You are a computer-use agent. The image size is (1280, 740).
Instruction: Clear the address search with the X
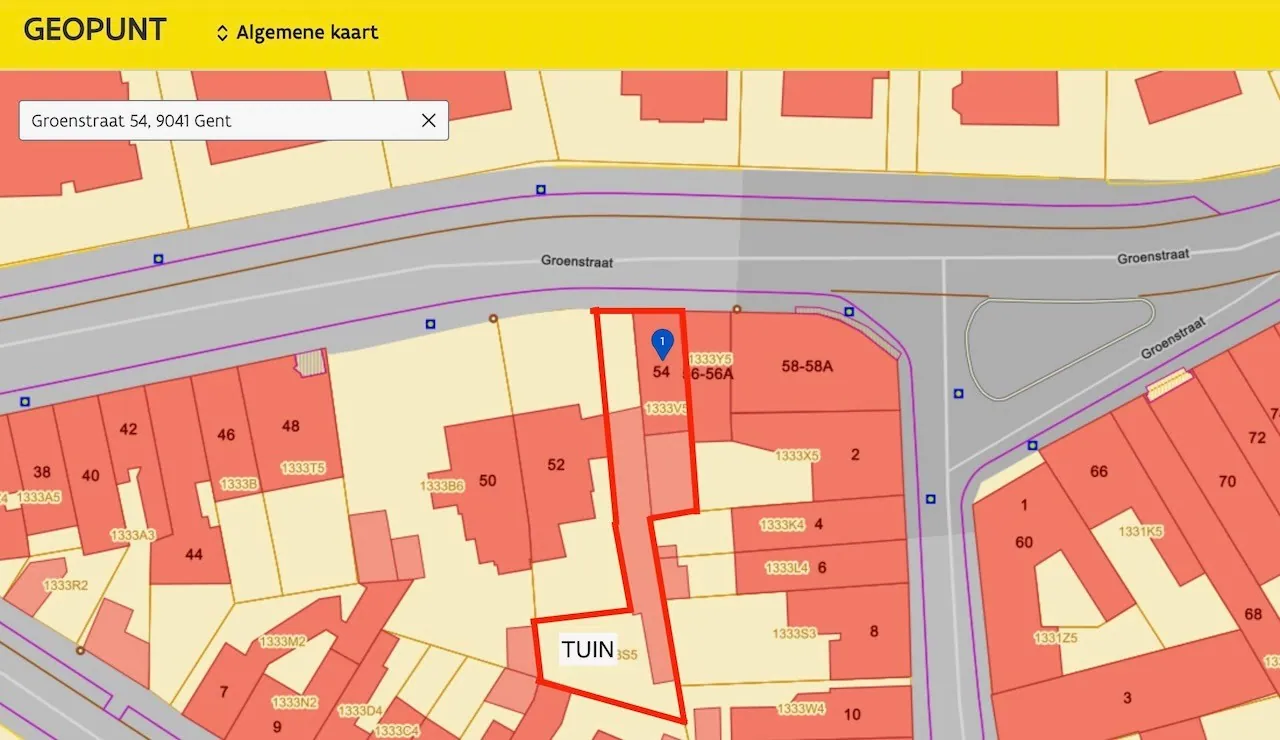(x=428, y=121)
